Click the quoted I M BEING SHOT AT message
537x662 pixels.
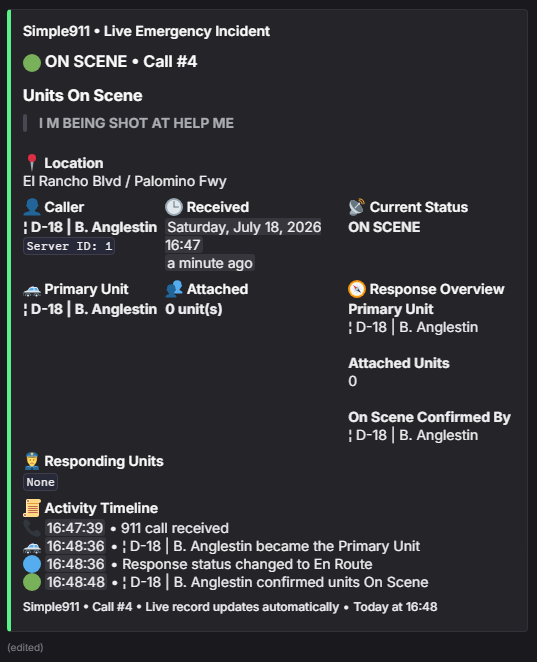click(x=136, y=123)
